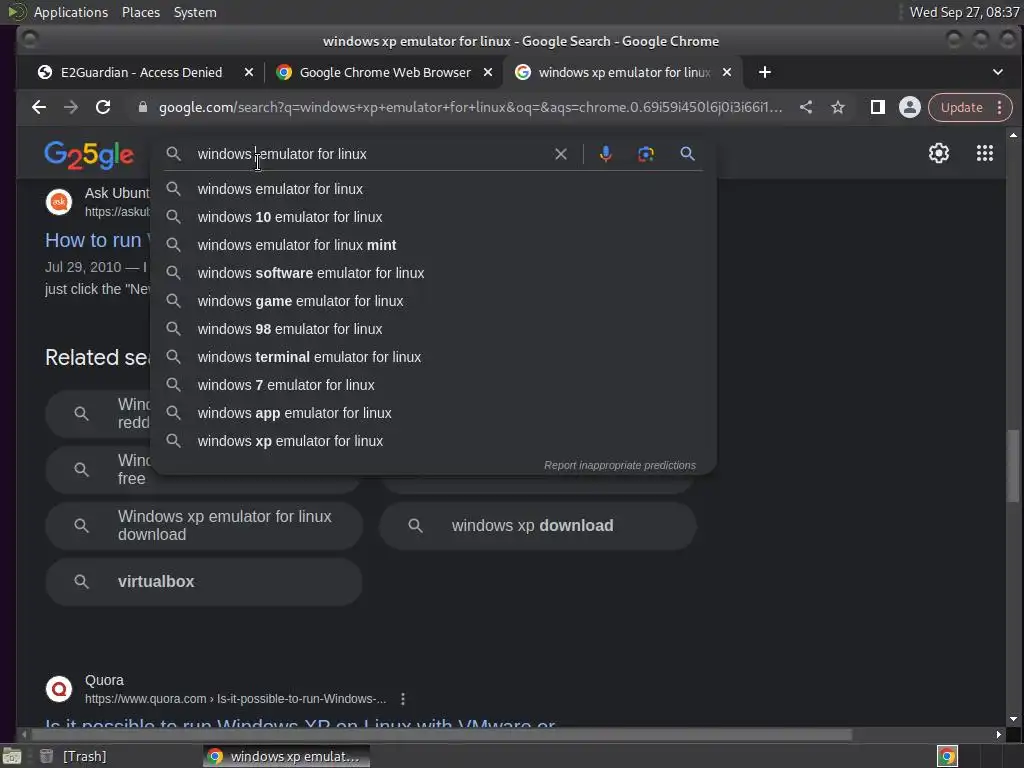Viewport: 1024px width, 768px height.
Task: Go back to the previous page
Action: pos(39,107)
